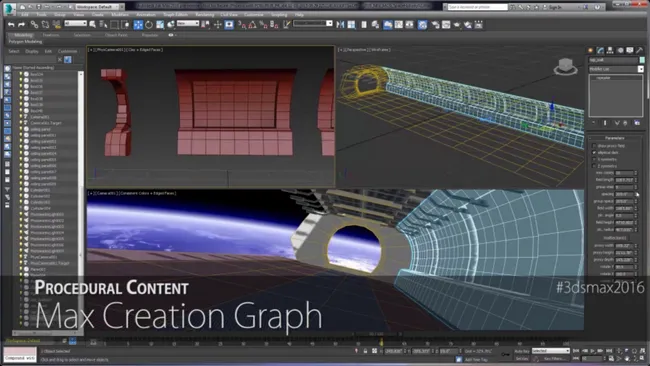
Task: Toggle the show proxy field checkbox
Action: [594, 146]
